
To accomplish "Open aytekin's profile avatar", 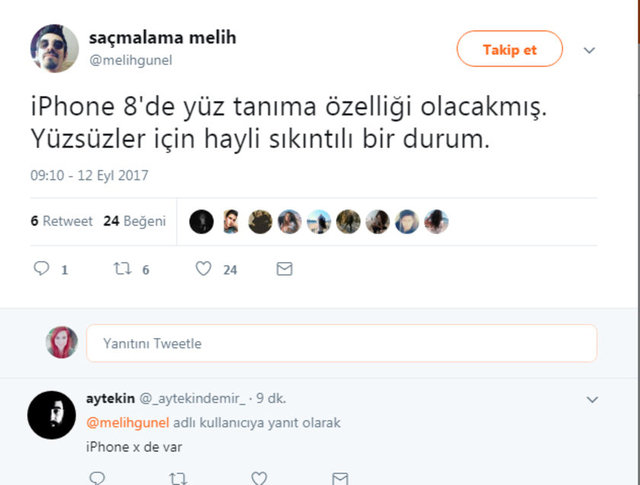I will click(x=52, y=414).
